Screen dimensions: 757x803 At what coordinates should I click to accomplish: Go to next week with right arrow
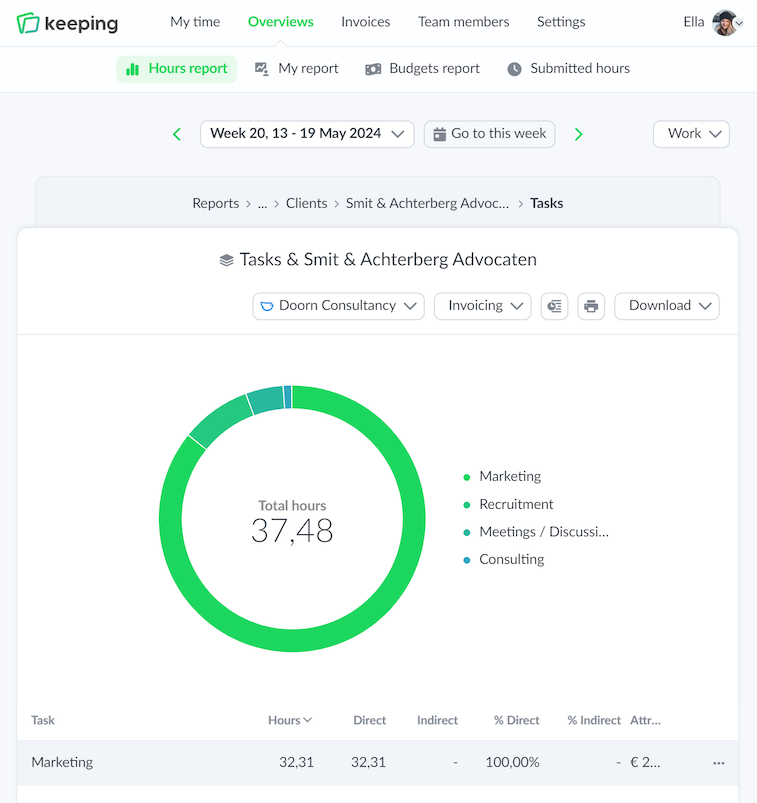pyautogui.click(x=579, y=134)
